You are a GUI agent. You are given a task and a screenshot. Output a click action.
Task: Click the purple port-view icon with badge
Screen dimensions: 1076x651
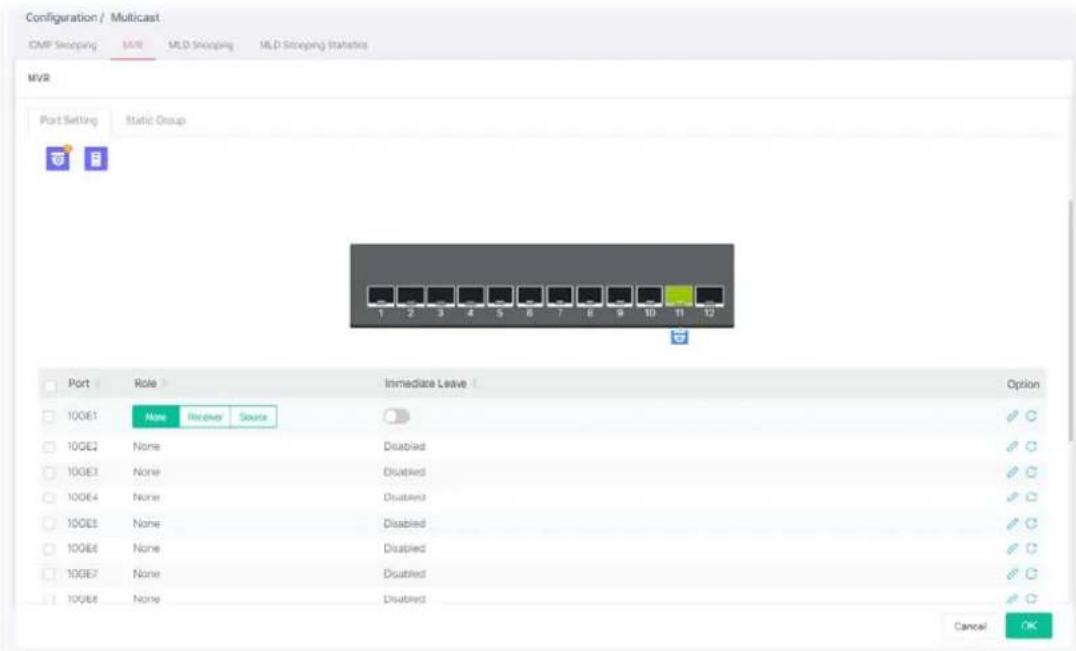(x=58, y=158)
